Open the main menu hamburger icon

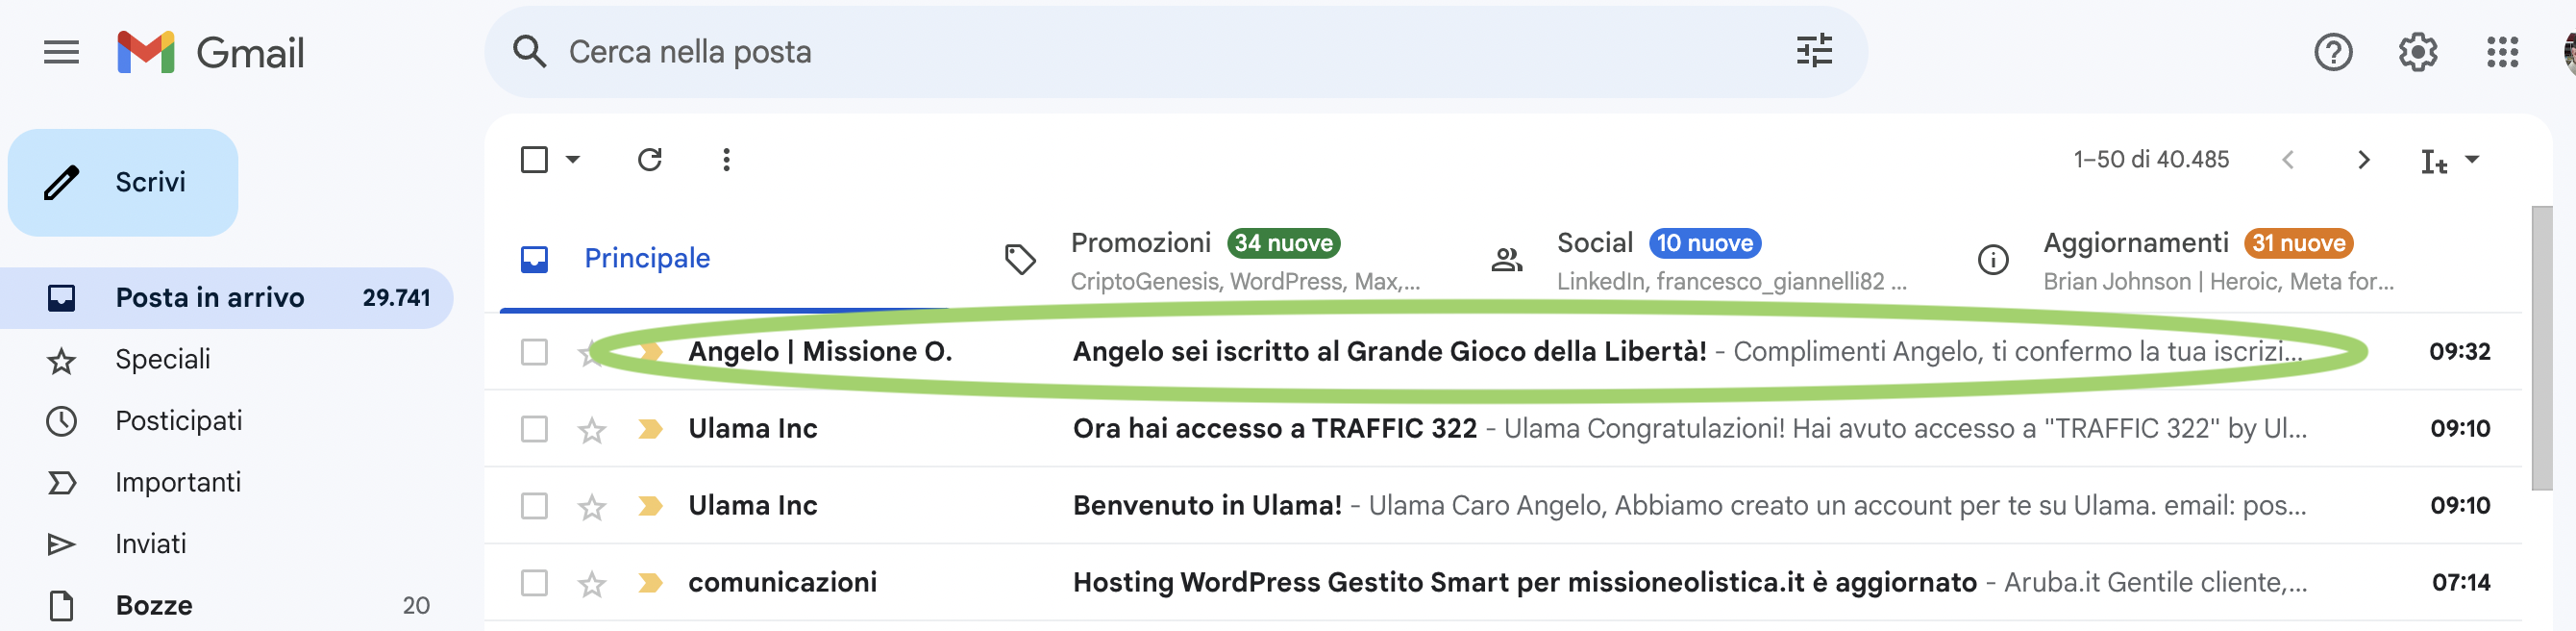61,52
